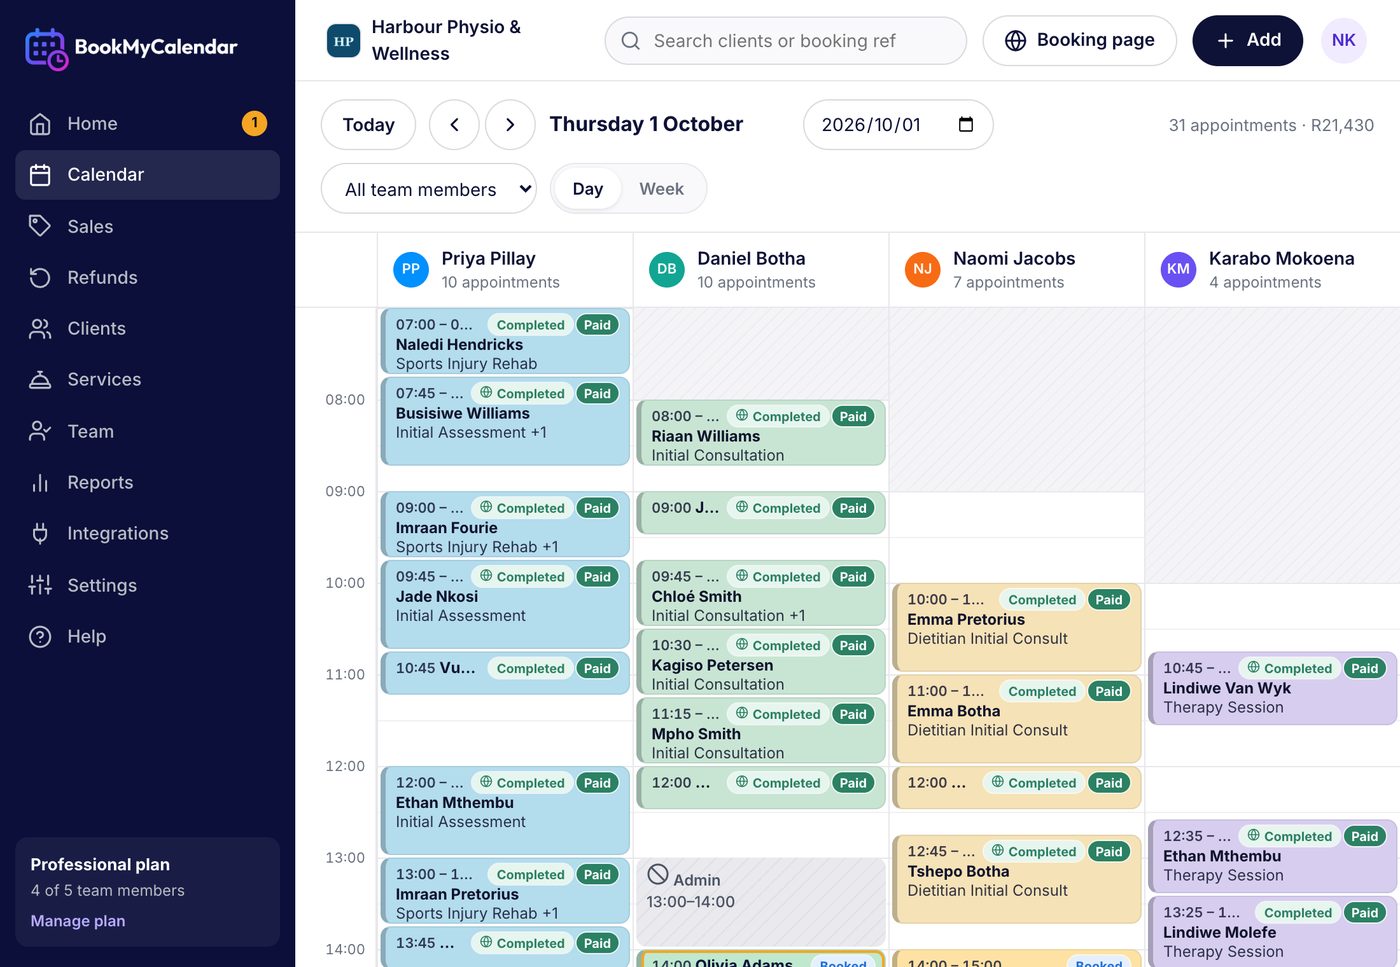
Task: Click Priya Pillay's PP avatar
Action: click(411, 269)
